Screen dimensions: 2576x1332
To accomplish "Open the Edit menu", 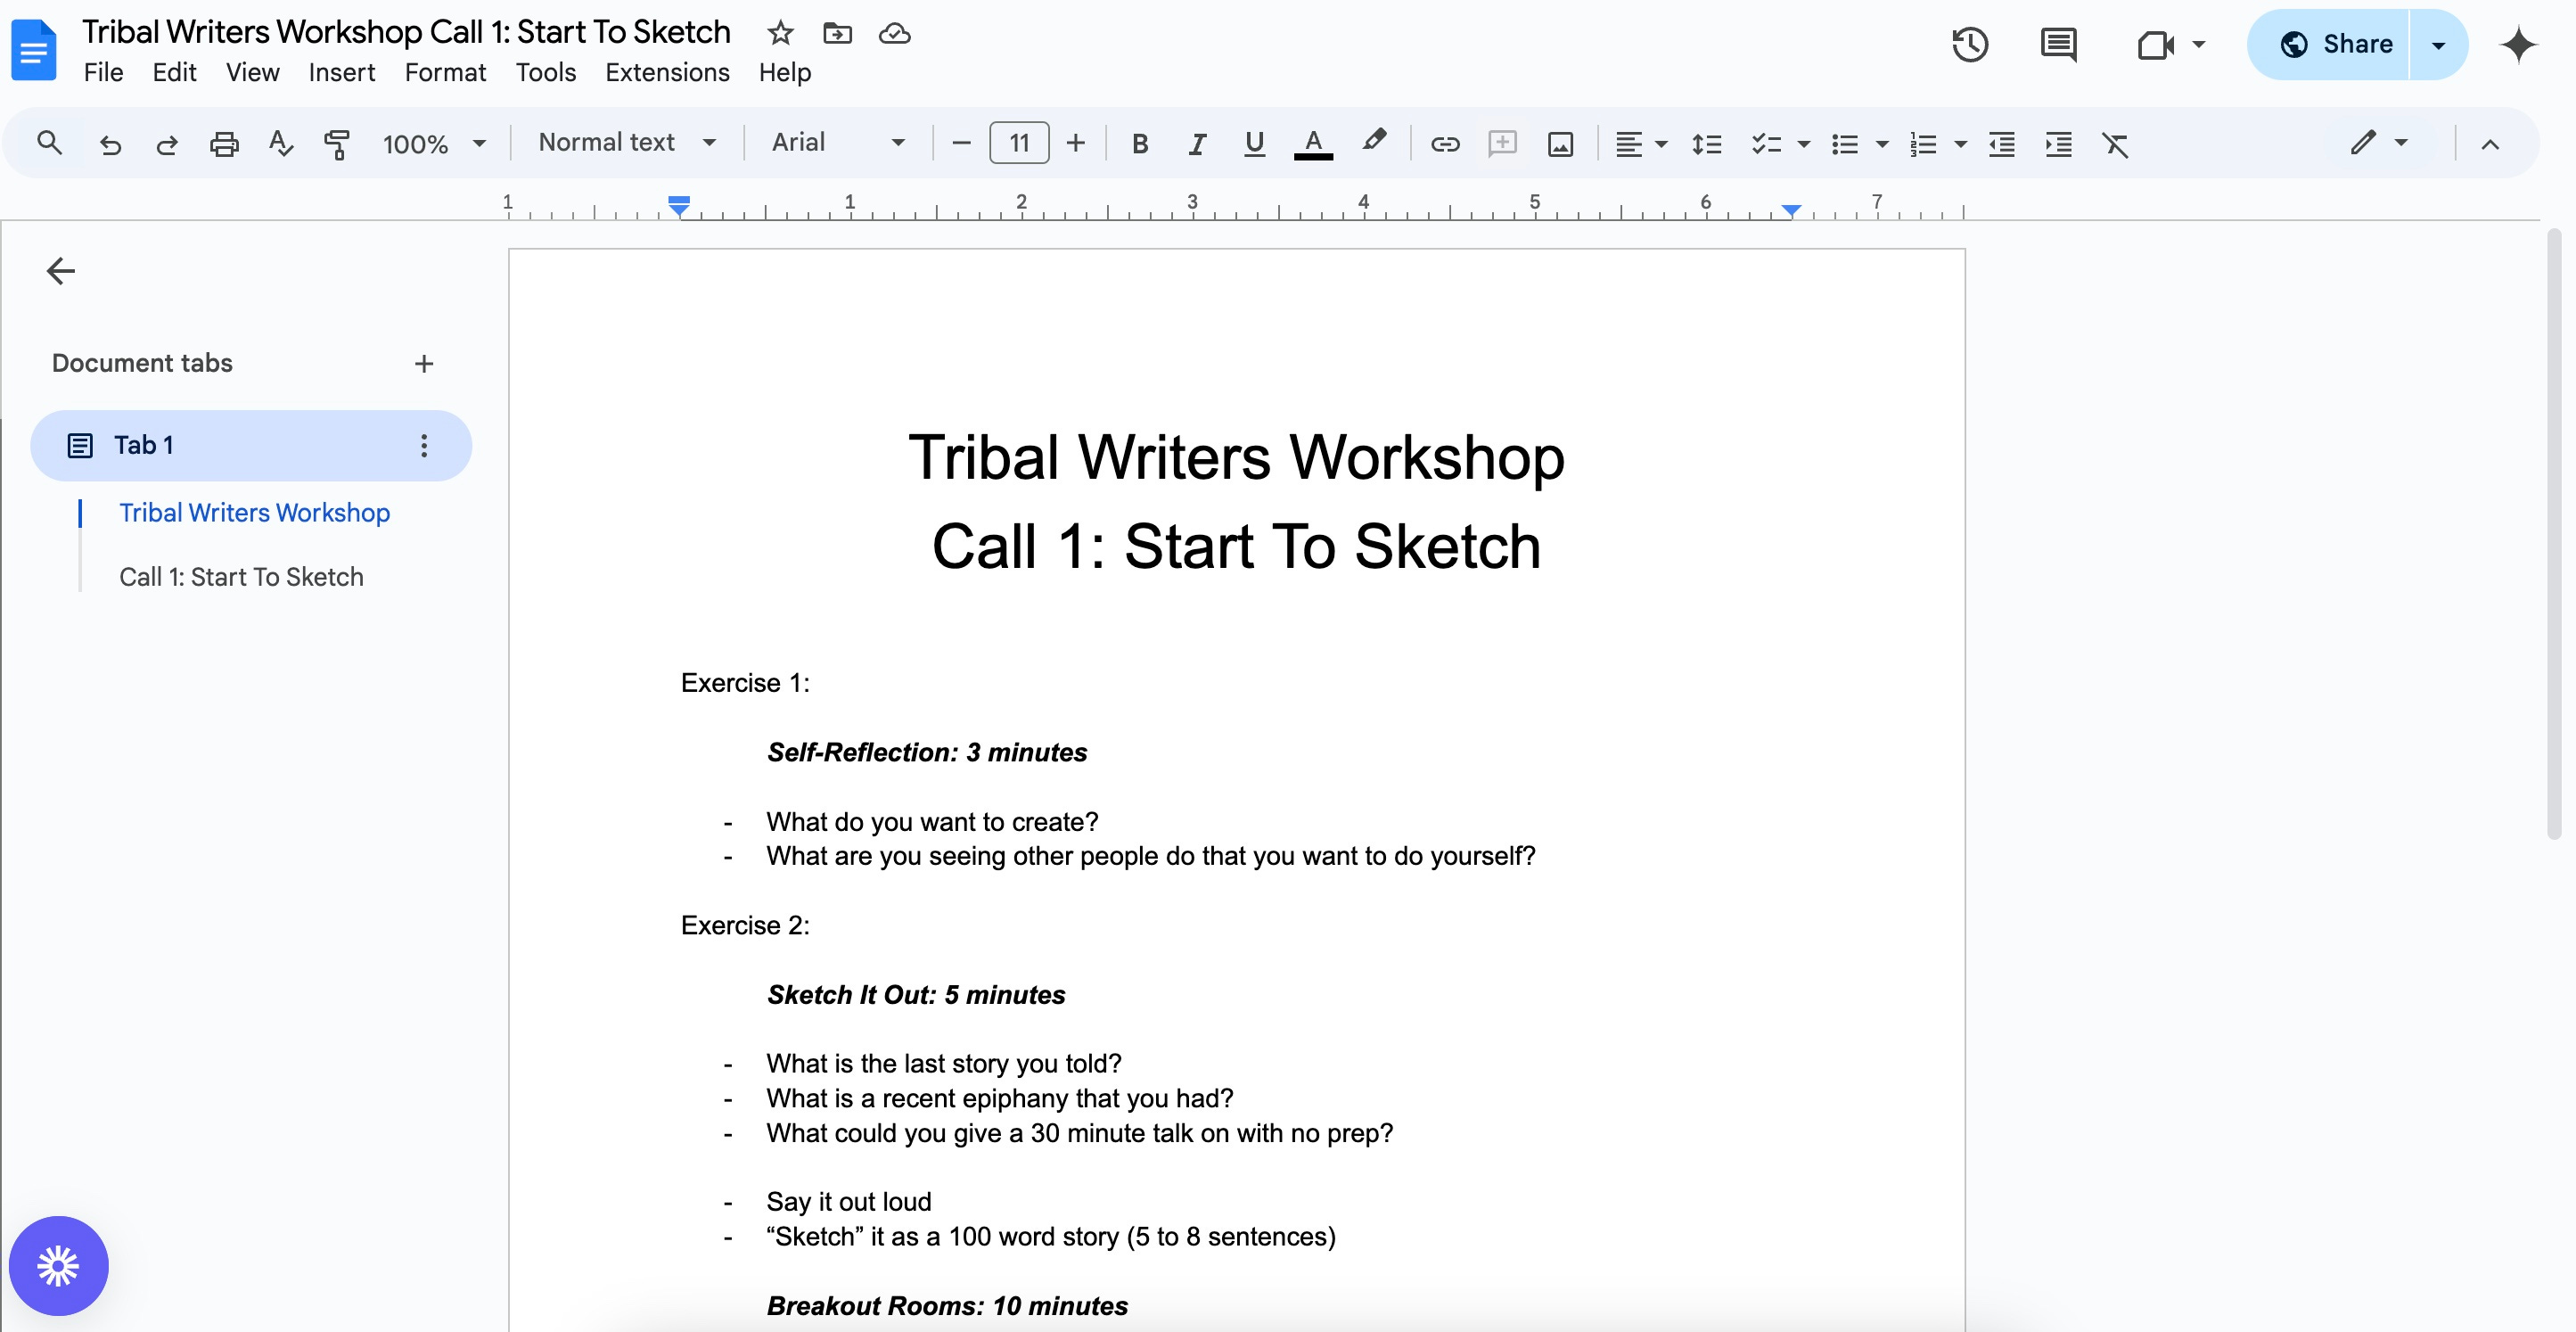I will coord(174,73).
